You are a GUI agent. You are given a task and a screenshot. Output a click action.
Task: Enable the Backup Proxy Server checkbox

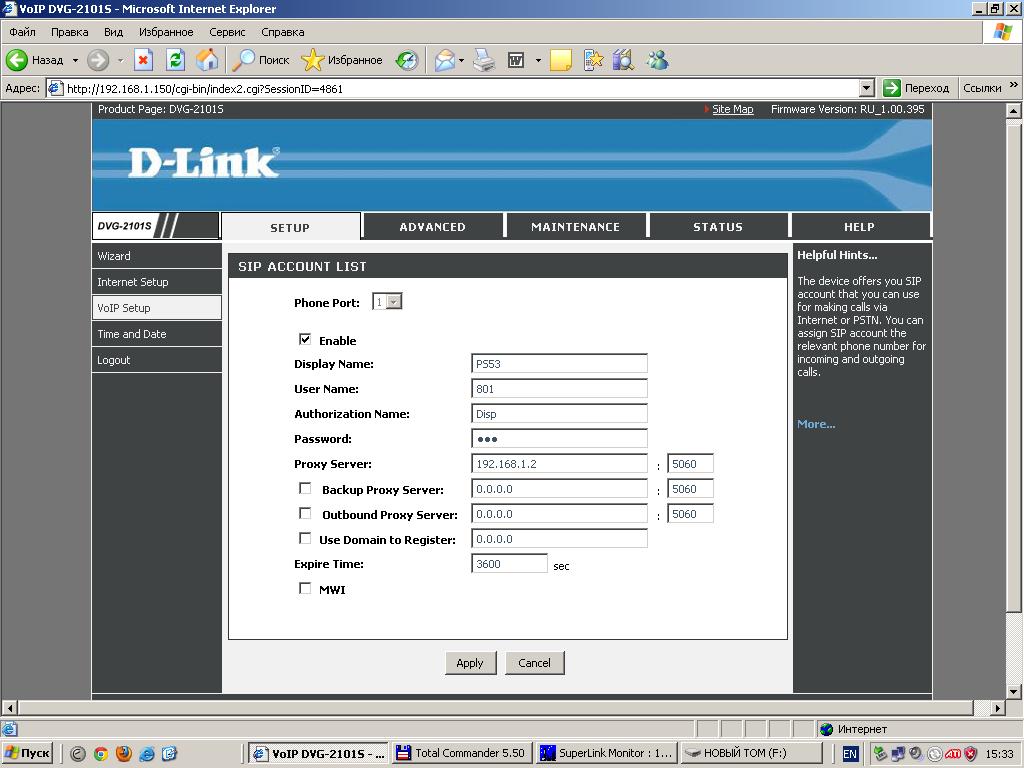[305, 488]
